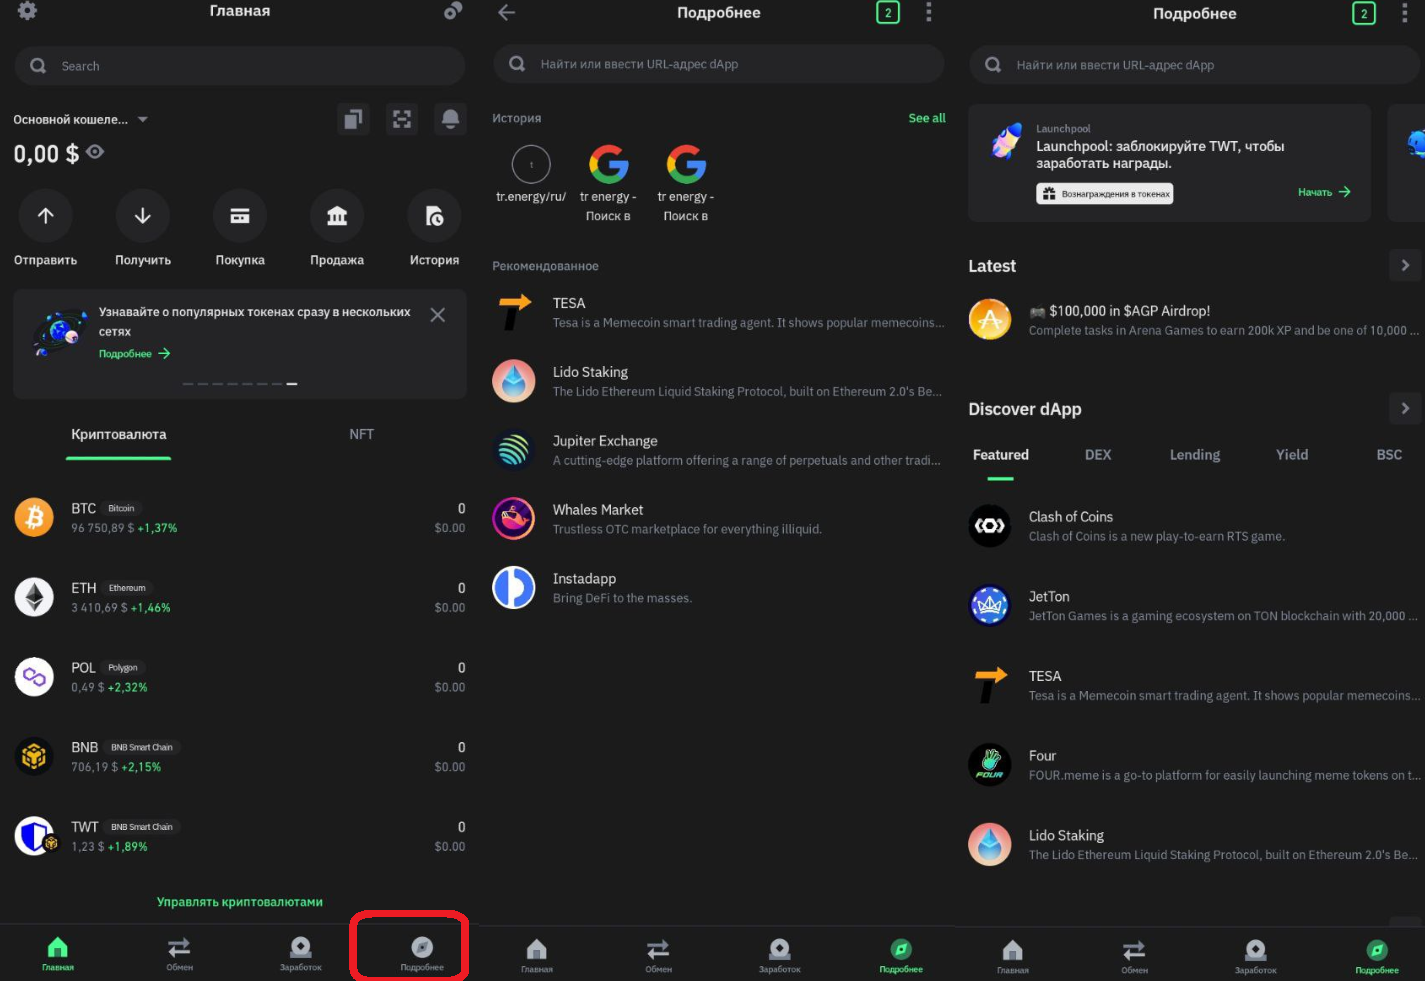Open Jupiter Exchange dApp

click(x=718, y=450)
